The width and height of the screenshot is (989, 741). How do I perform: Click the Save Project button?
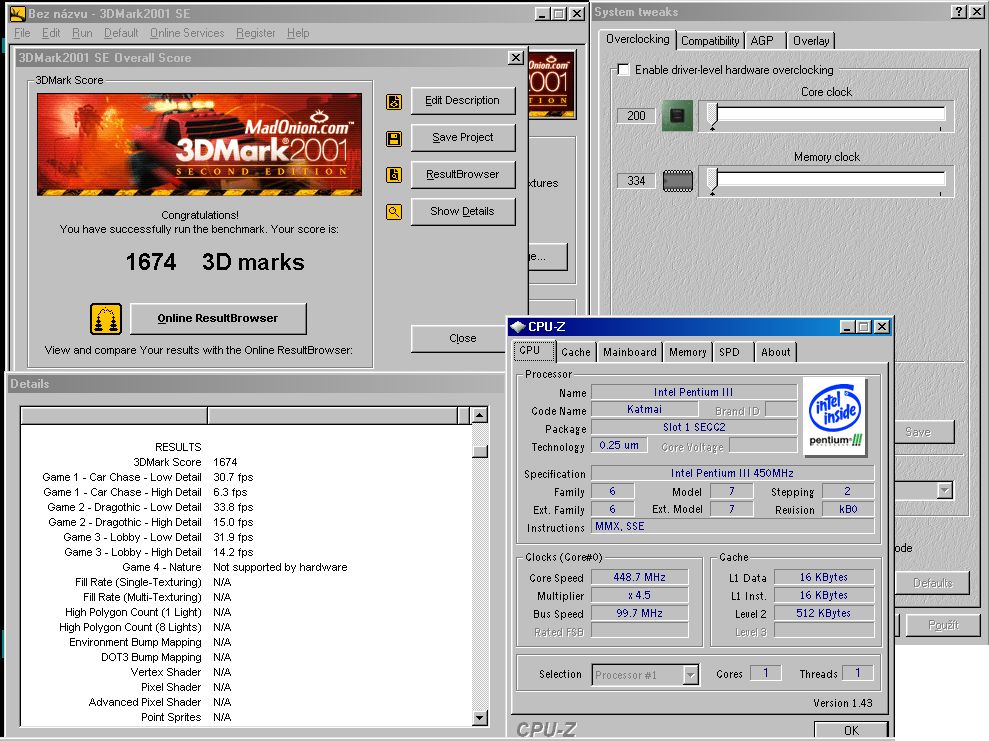point(463,137)
